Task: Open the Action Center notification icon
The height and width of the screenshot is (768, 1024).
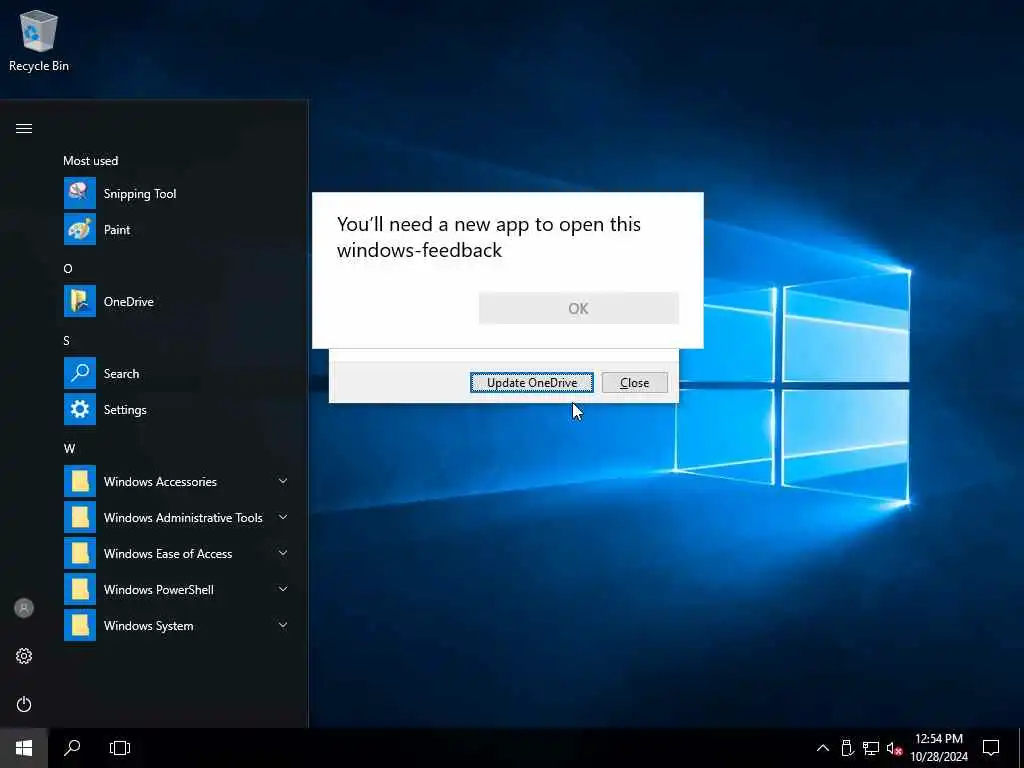Action: click(991, 748)
